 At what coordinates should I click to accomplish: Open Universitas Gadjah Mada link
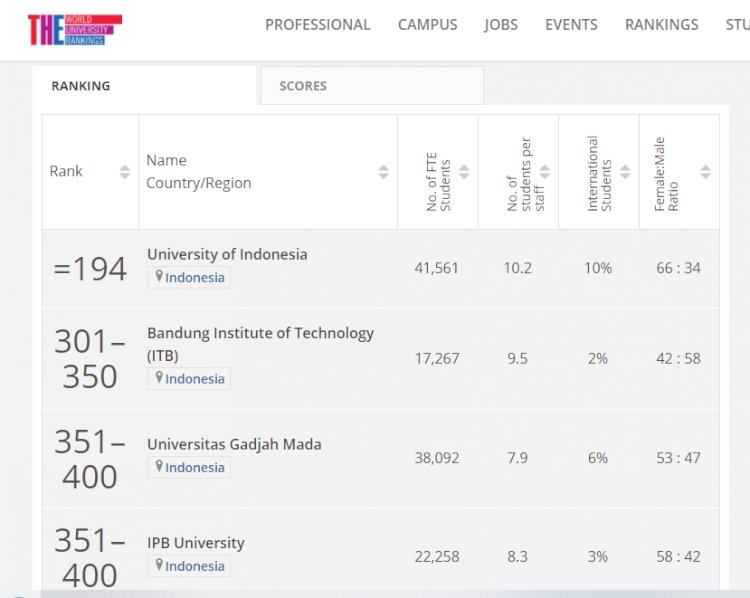[x=234, y=444]
